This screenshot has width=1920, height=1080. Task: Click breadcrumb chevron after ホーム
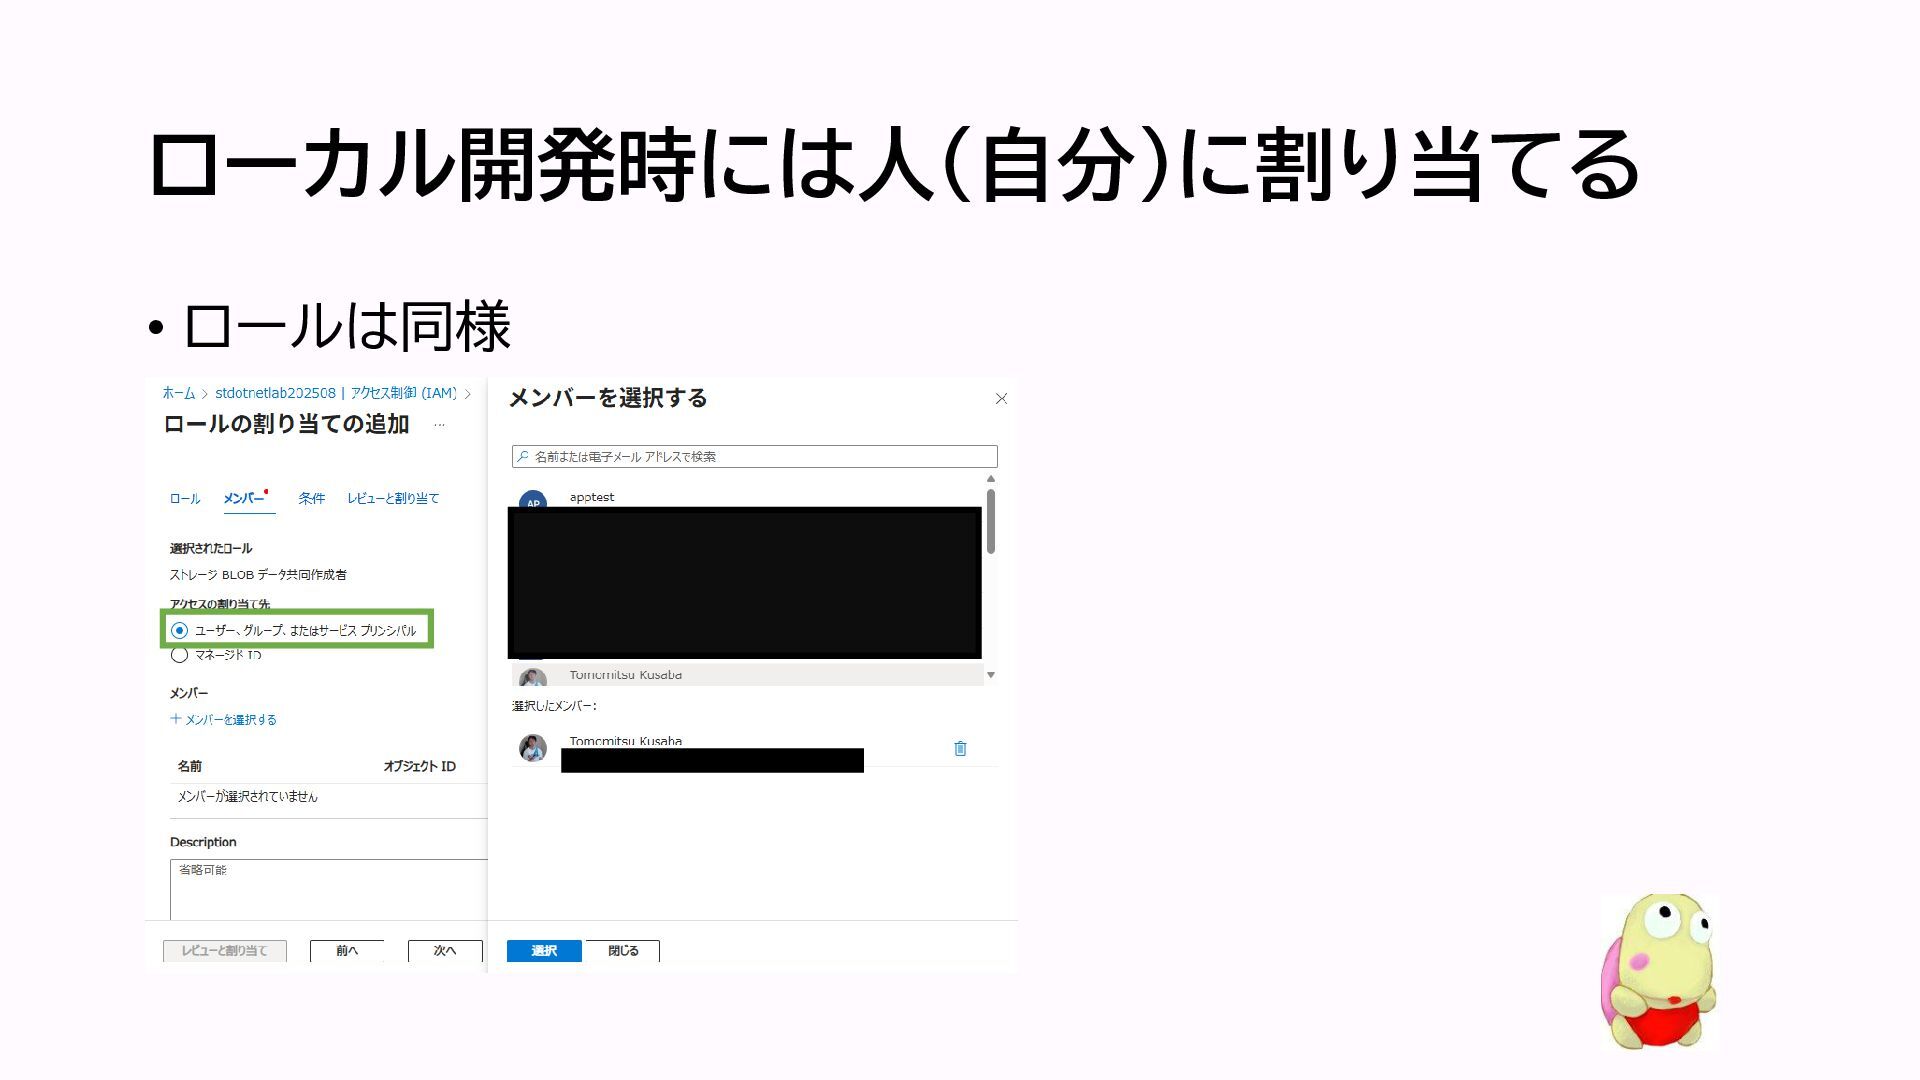click(x=204, y=394)
